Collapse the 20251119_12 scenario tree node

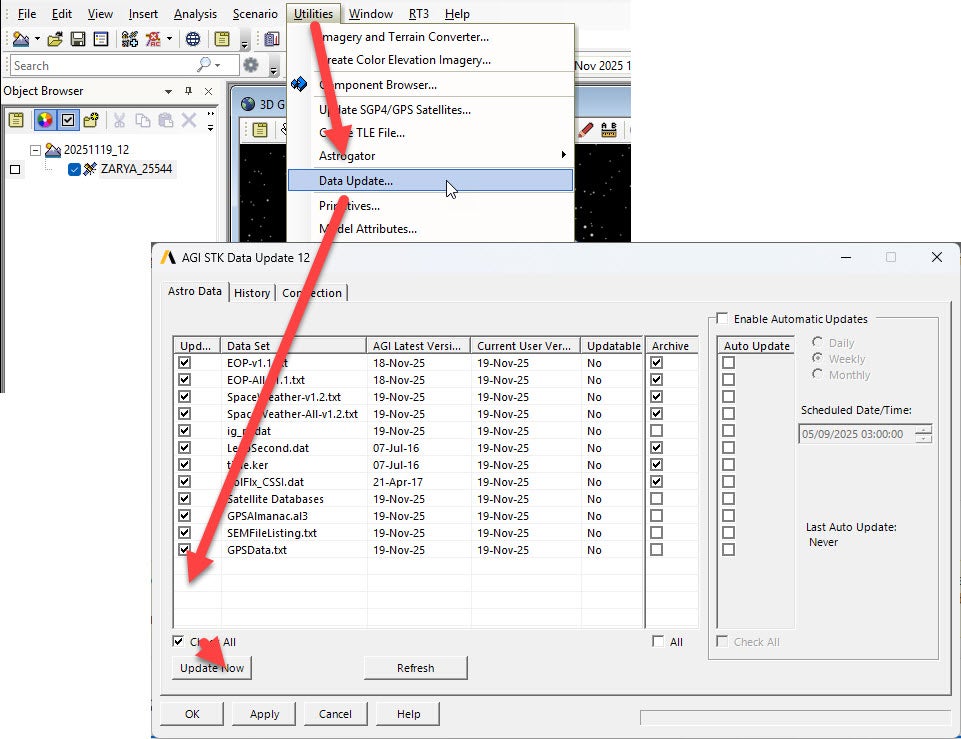(36, 150)
